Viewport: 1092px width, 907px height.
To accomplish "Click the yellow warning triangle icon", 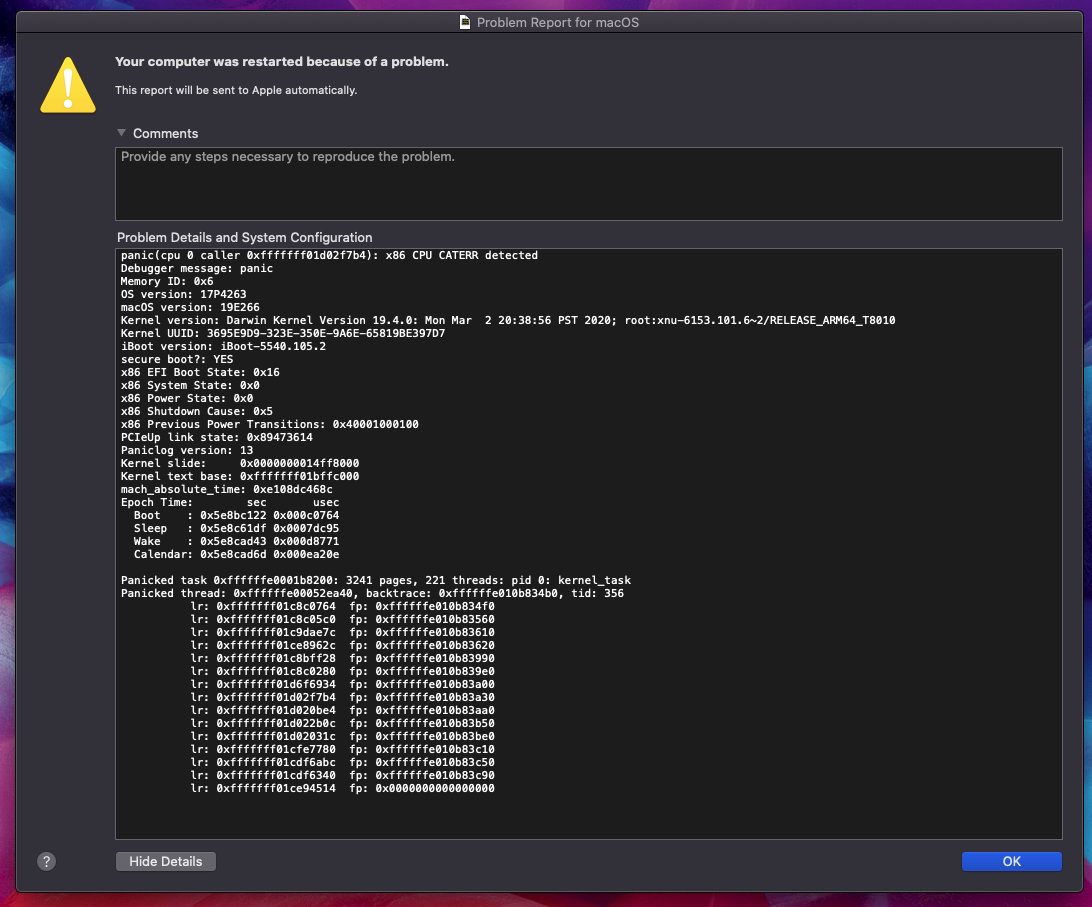I will click(68, 85).
